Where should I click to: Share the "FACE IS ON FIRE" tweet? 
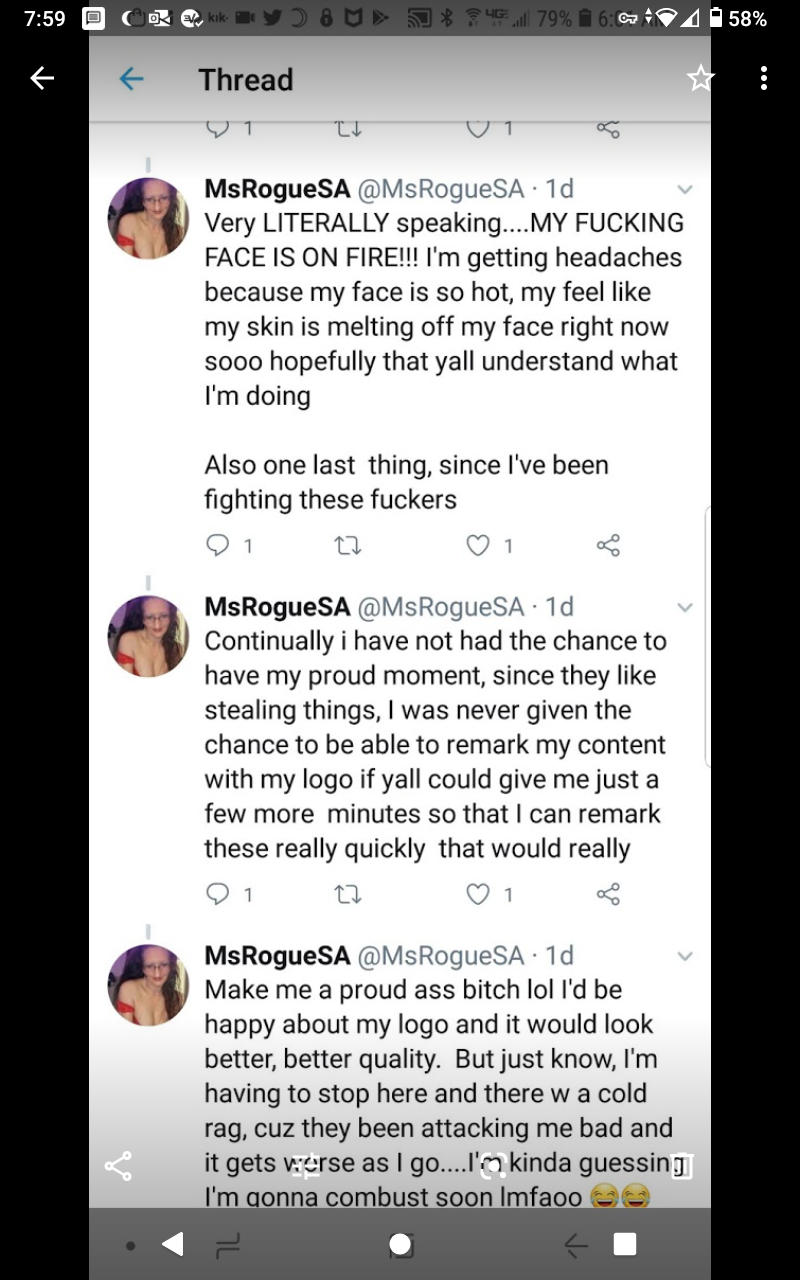[x=608, y=545]
